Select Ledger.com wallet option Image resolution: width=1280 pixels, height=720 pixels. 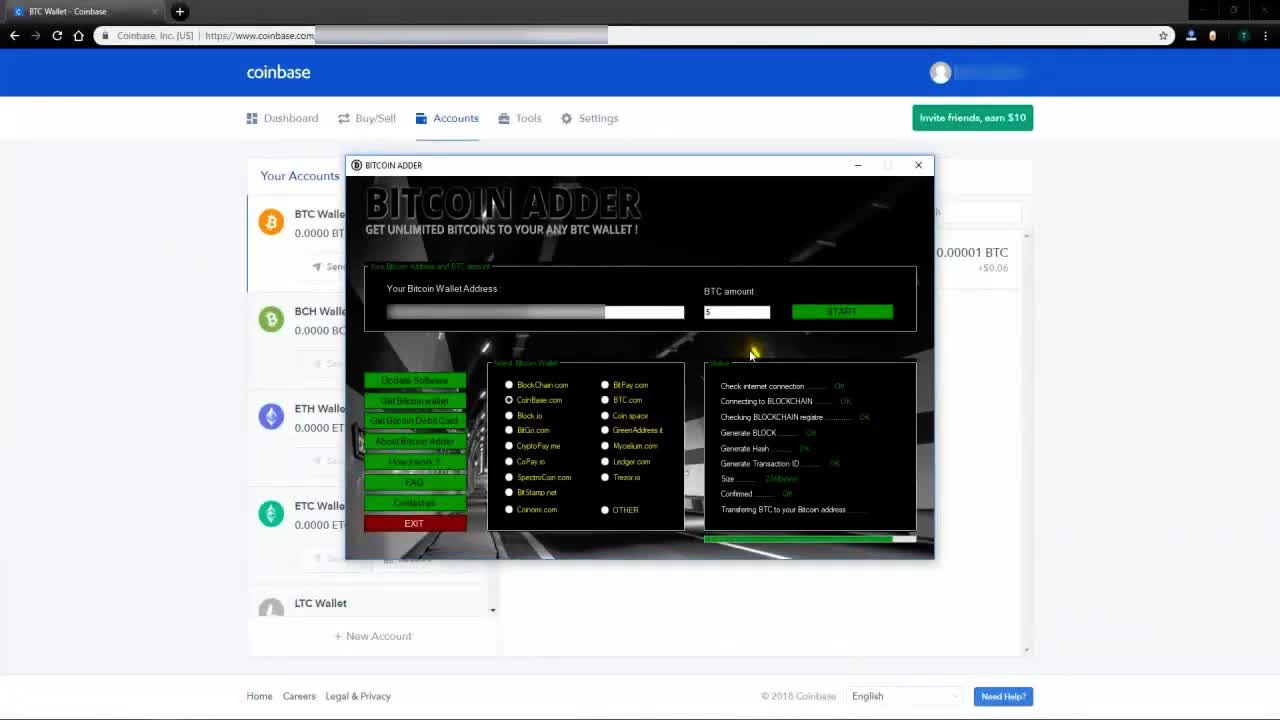[605, 462]
